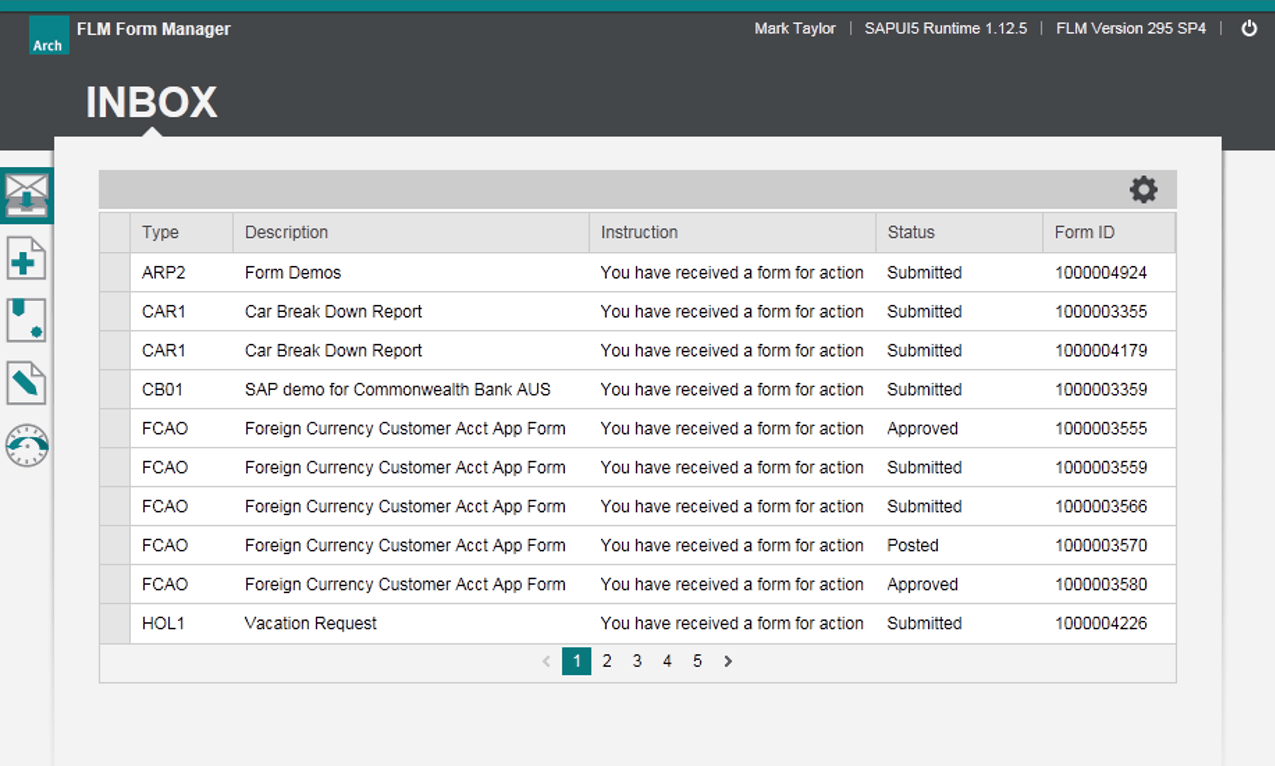The image size is (1275, 766).
Task: Select row selector for HOL1 Vacation Request
Action: 115,623
